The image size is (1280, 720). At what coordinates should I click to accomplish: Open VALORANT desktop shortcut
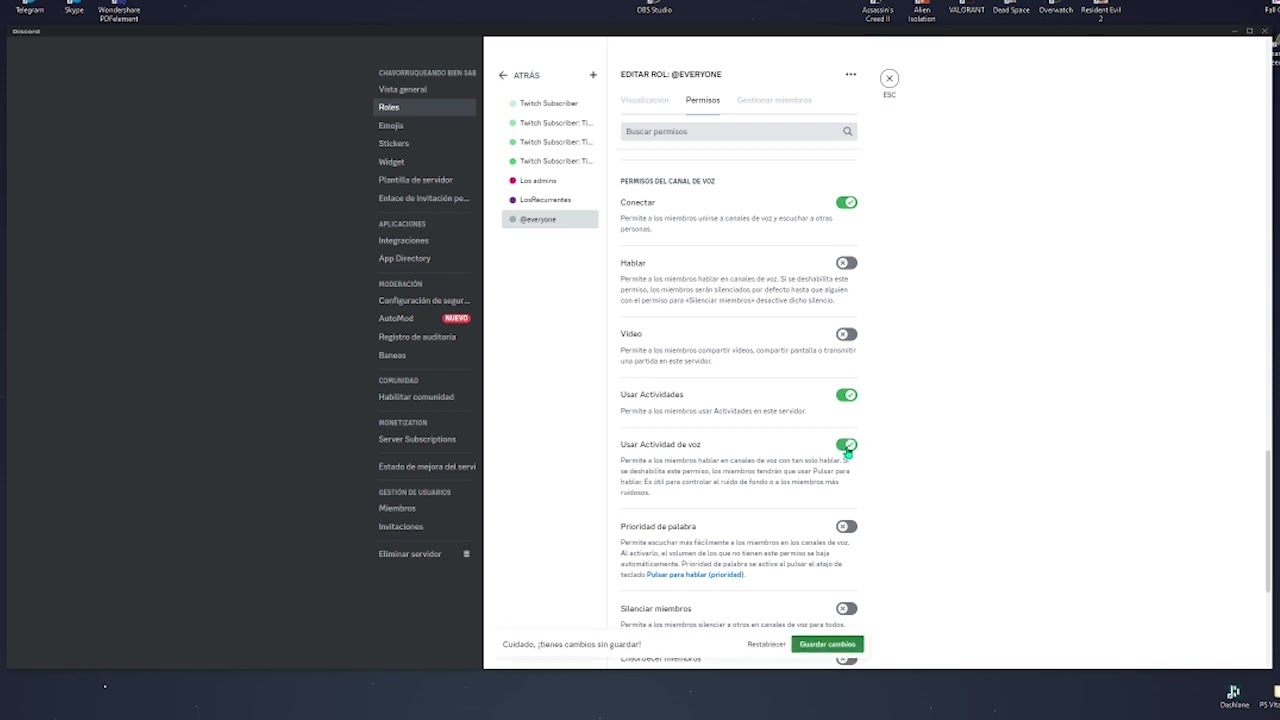pos(966,7)
